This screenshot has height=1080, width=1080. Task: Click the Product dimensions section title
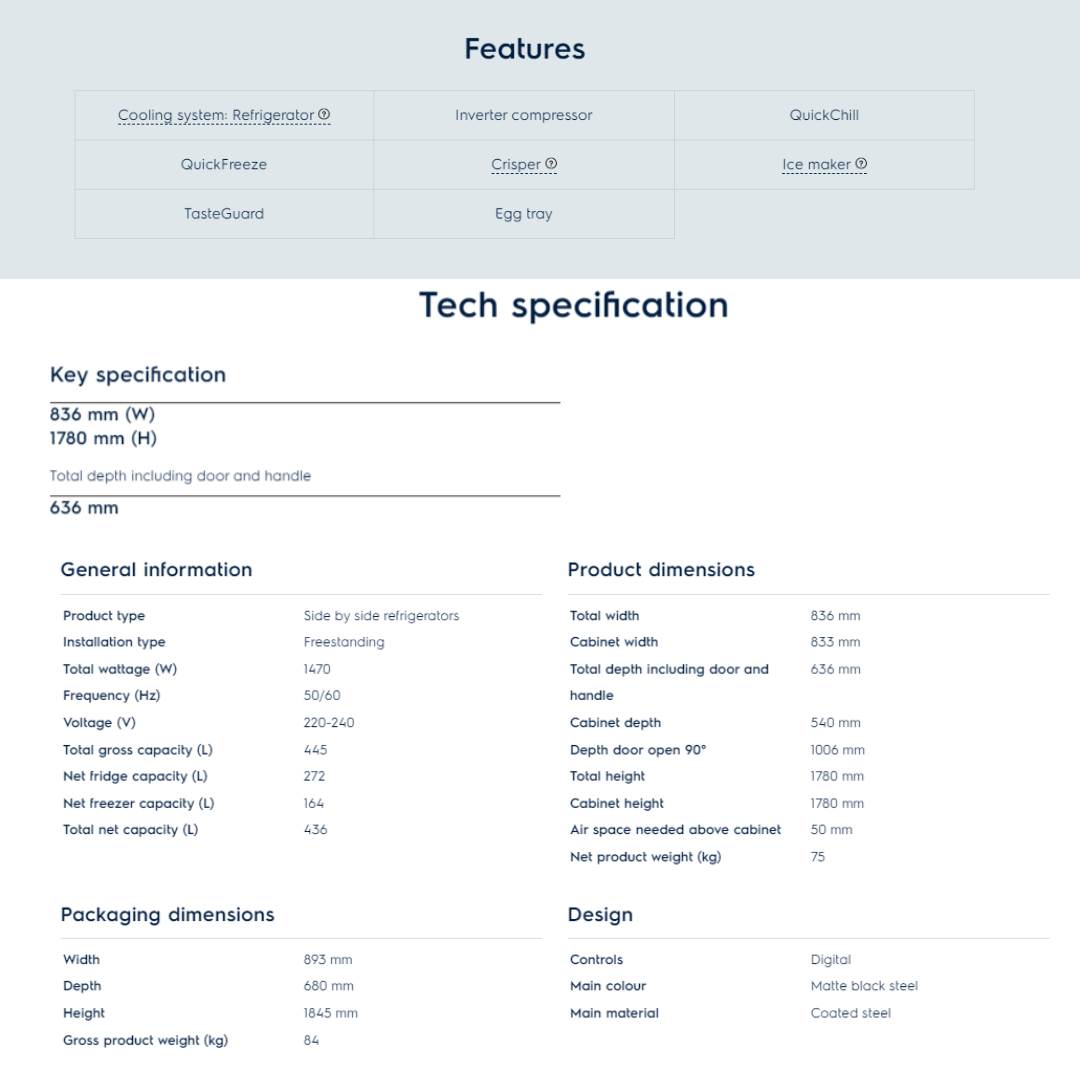(x=661, y=570)
